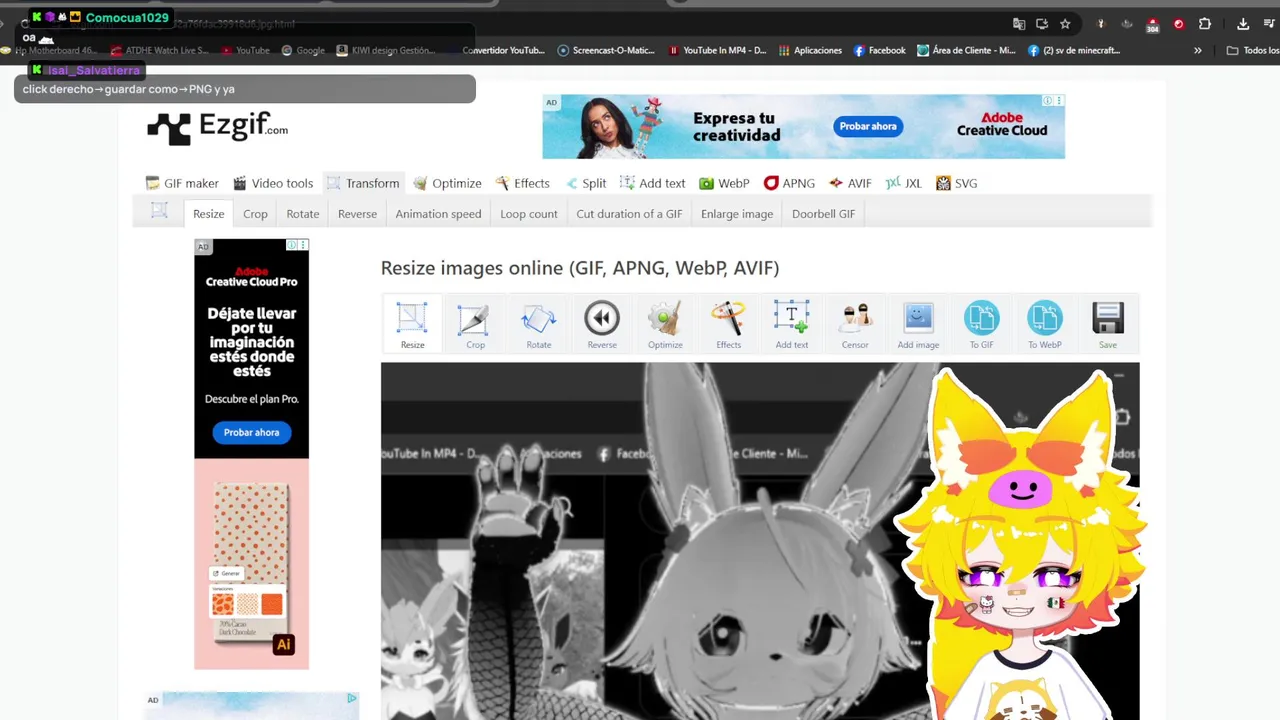Viewport: 1280px width, 720px height.
Task: Open the Split menu
Action: click(x=585, y=183)
